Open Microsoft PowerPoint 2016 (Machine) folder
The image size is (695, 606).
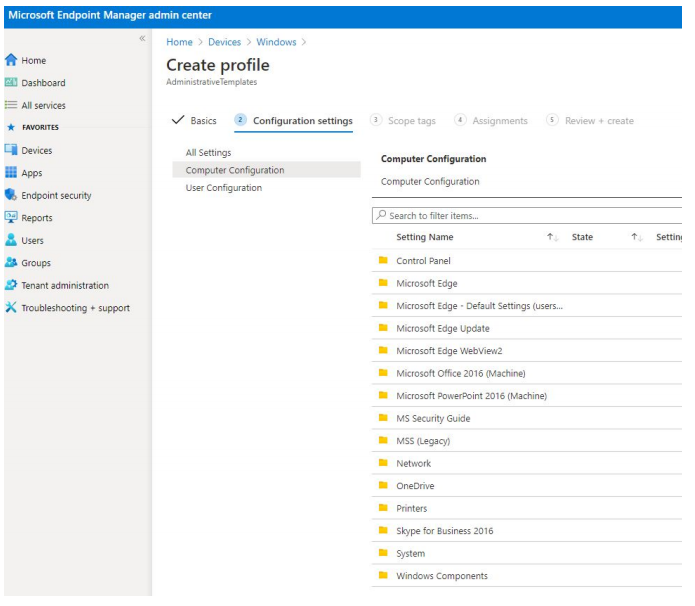pyautogui.click(x=527, y=395)
